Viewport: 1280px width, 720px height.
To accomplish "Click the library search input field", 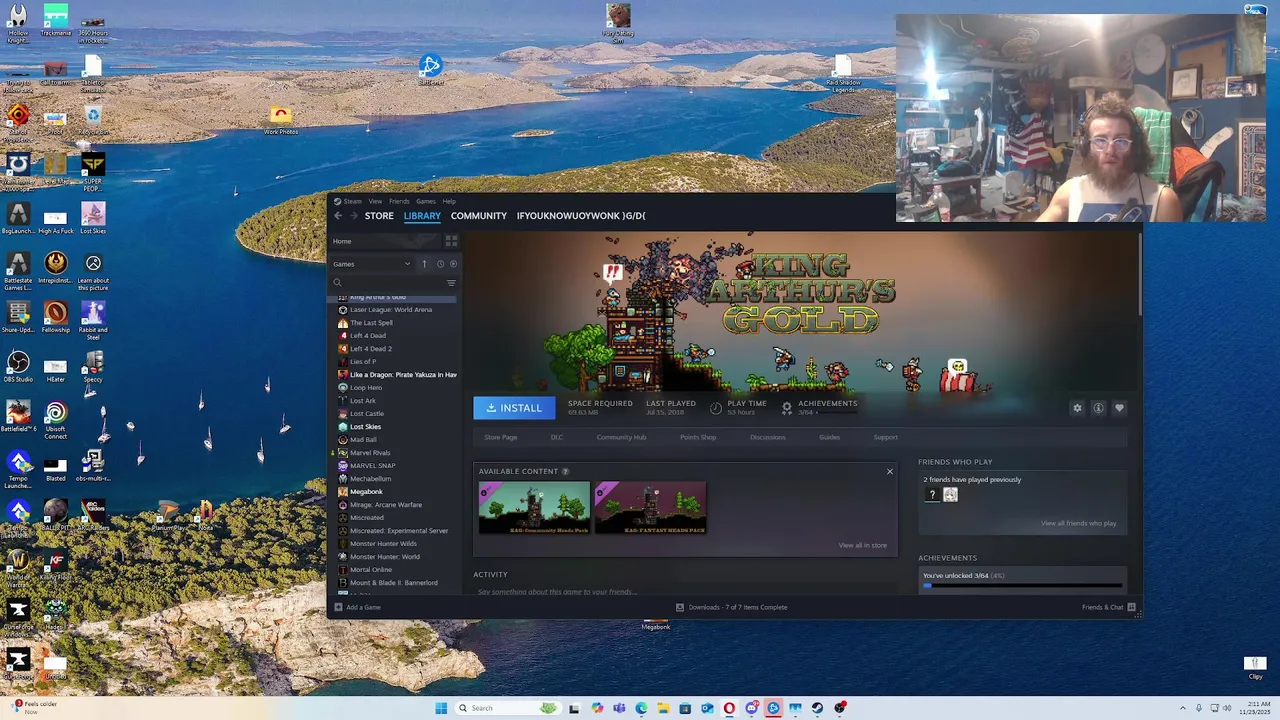I will pyautogui.click(x=392, y=283).
